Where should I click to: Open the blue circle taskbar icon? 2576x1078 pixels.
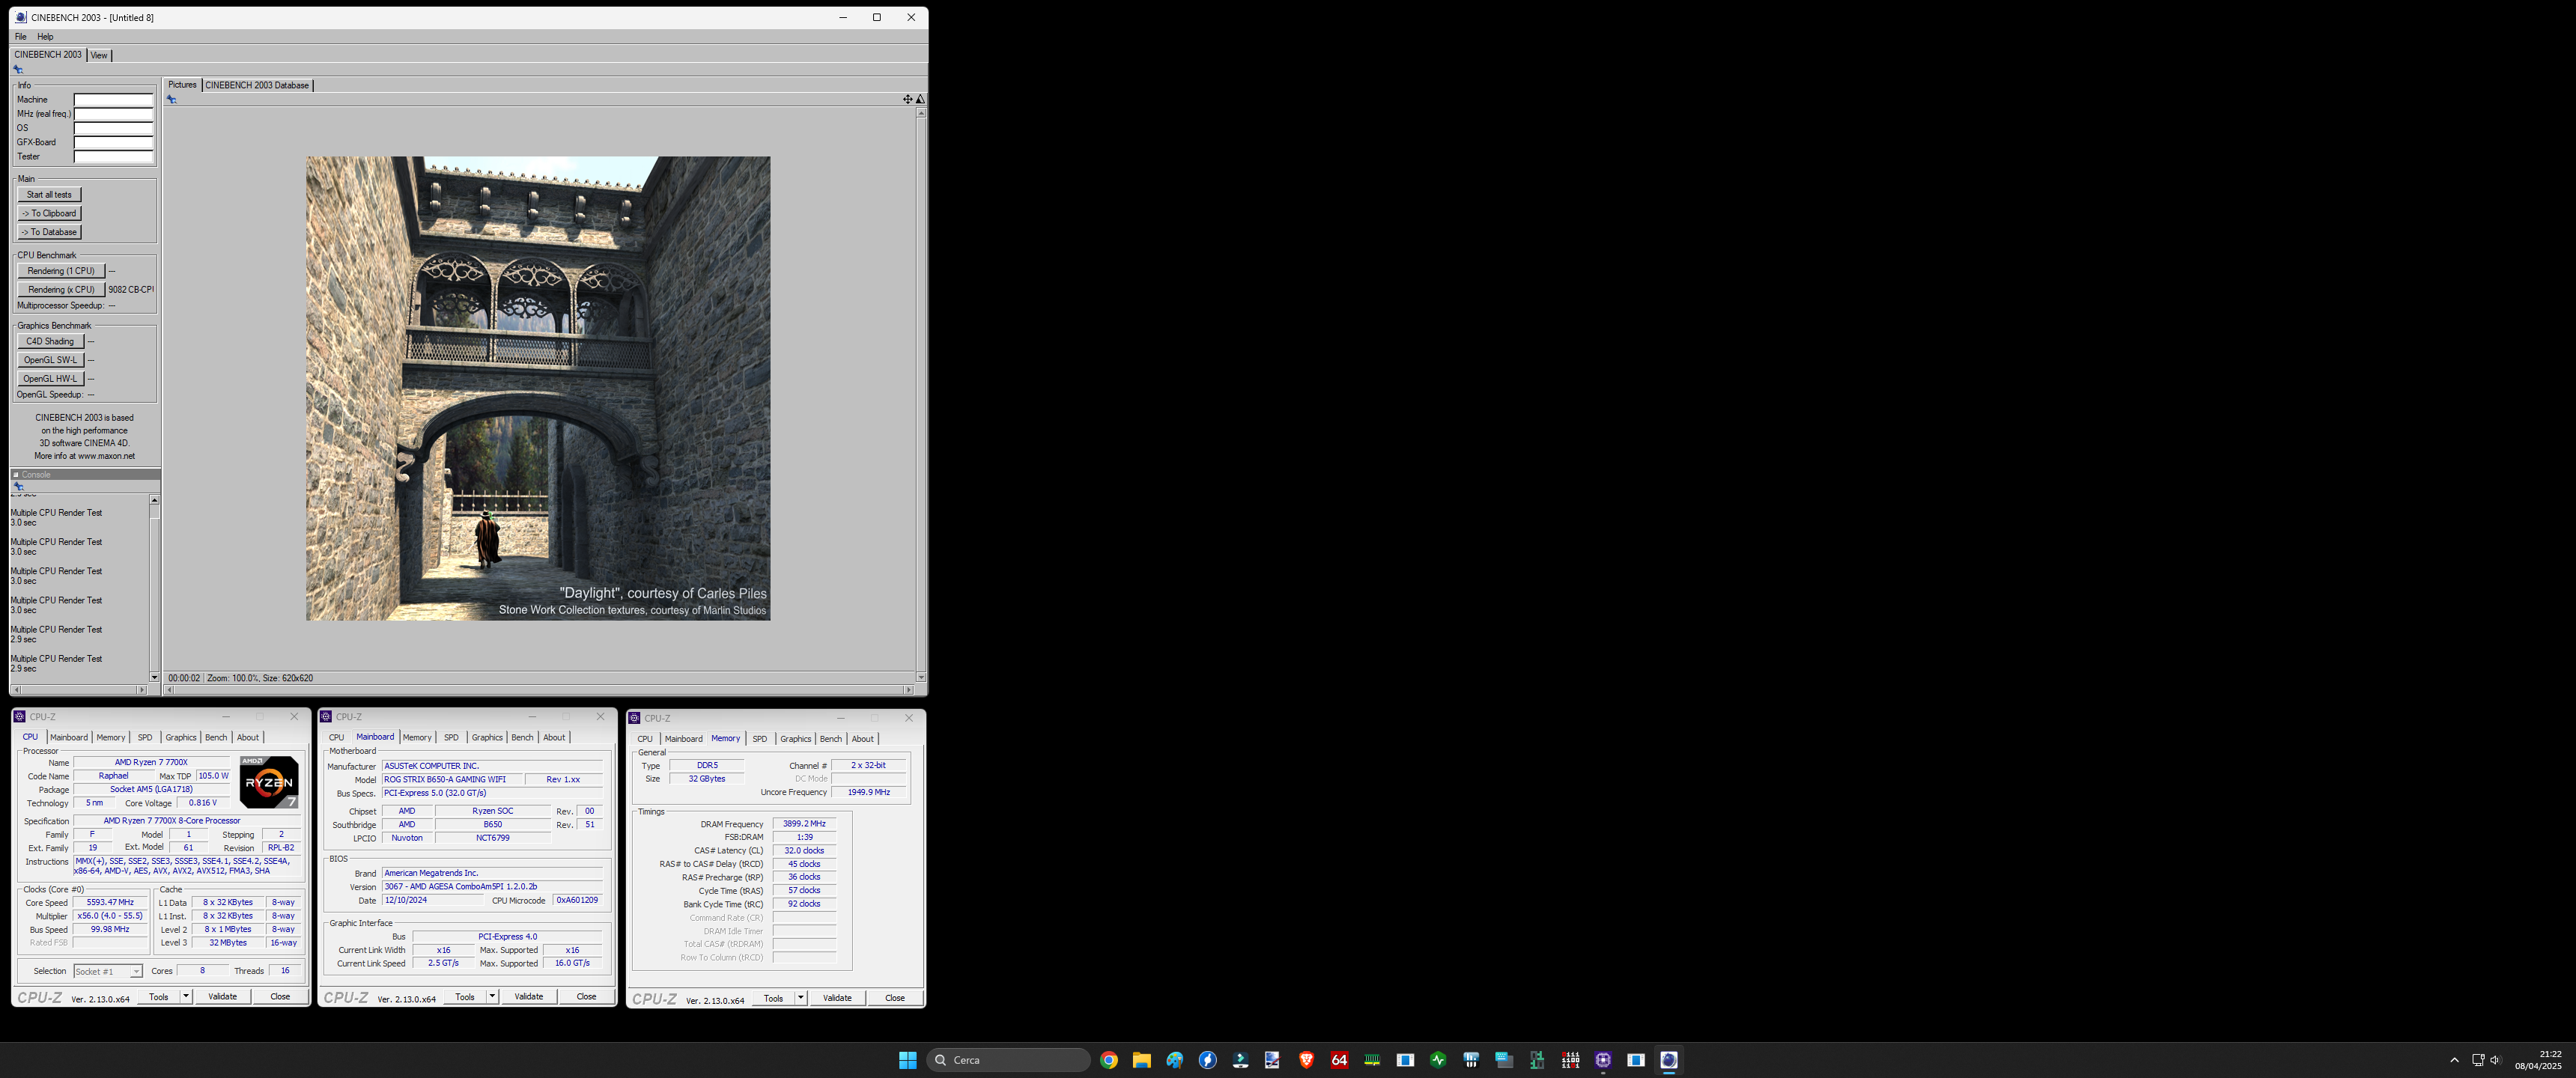coord(1207,1060)
